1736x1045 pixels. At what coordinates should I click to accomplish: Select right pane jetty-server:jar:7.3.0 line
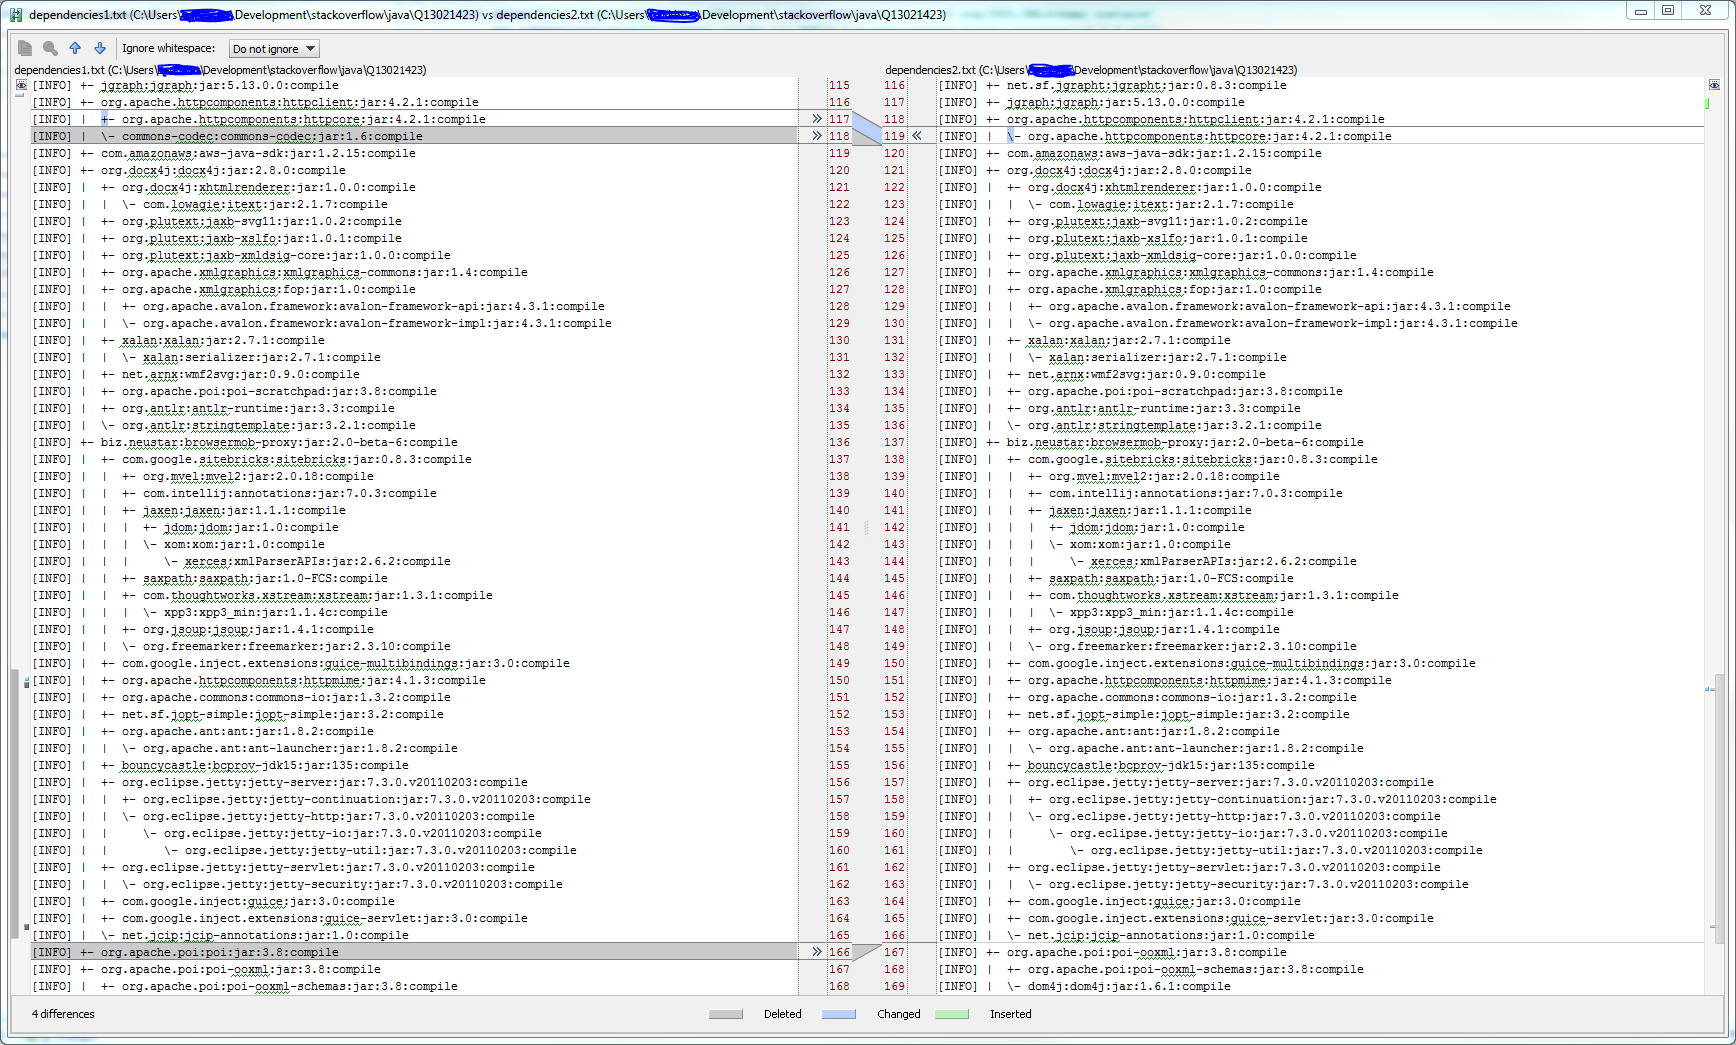1320,782
